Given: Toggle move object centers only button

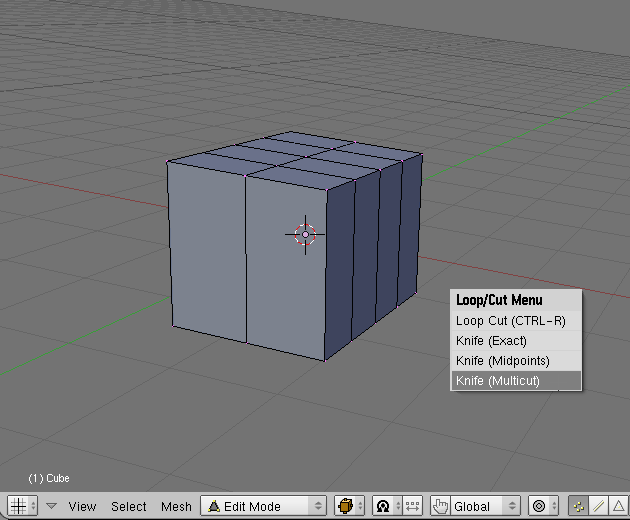Looking at the screenshot, I should 413,506.
